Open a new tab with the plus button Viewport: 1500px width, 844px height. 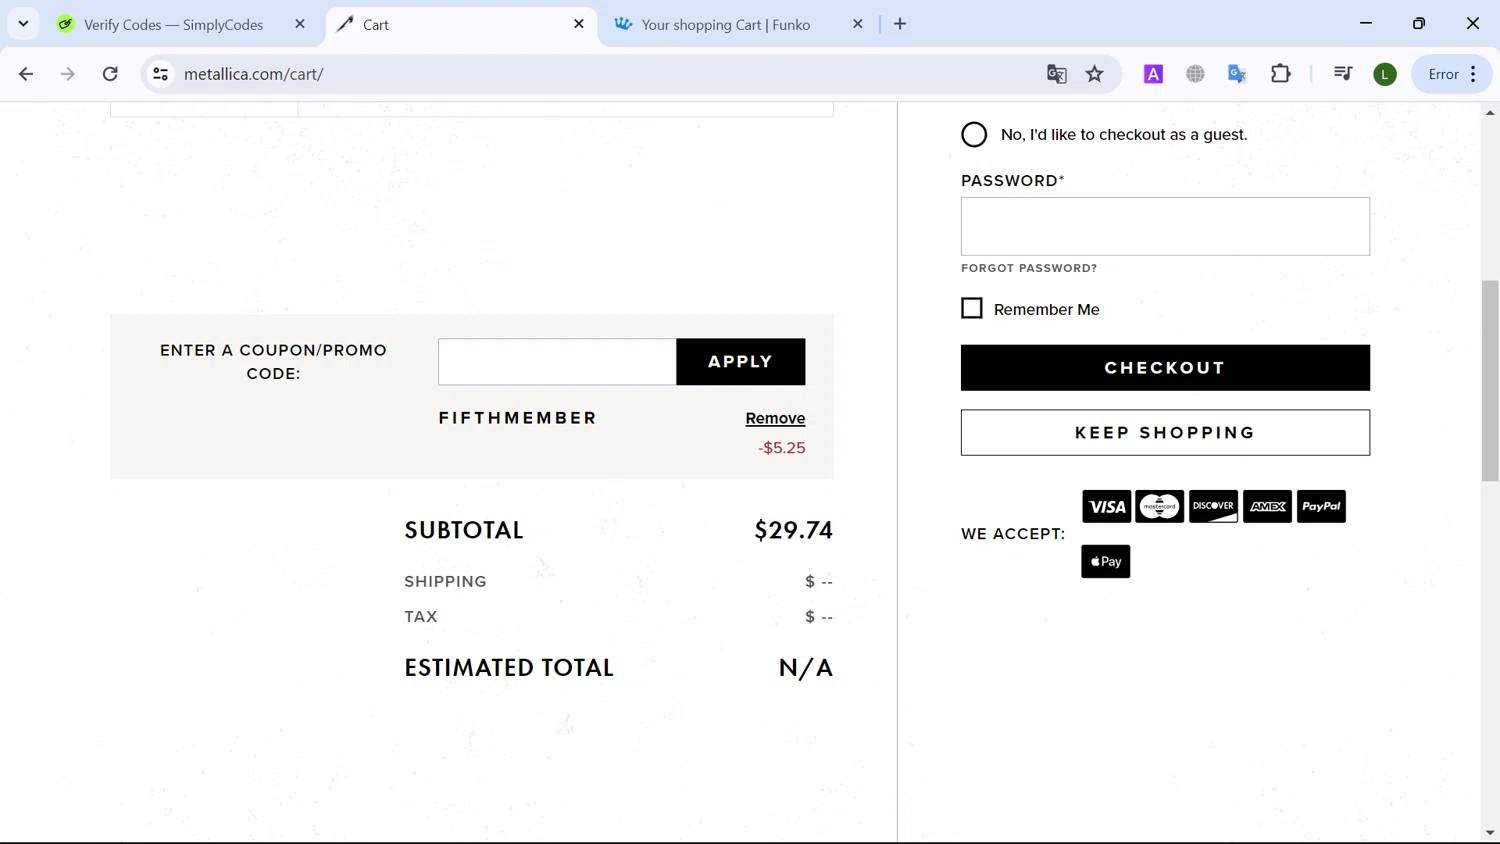click(x=900, y=24)
